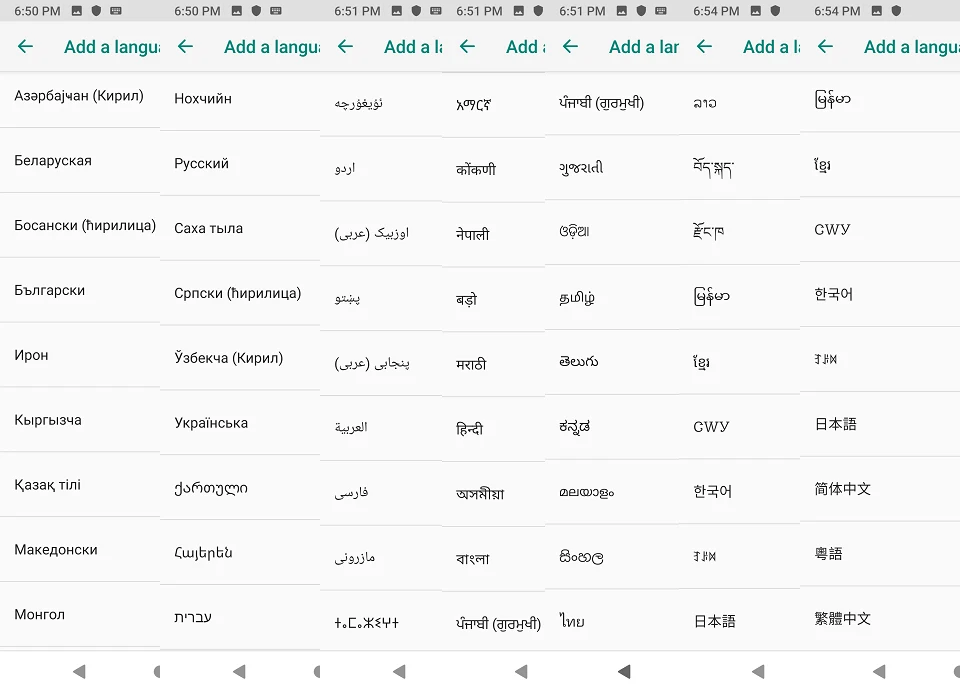Image resolution: width=960 pixels, height=693 pixels.
Task: Tap back arrow above the कोंकणी list
Action: point(467,47)
